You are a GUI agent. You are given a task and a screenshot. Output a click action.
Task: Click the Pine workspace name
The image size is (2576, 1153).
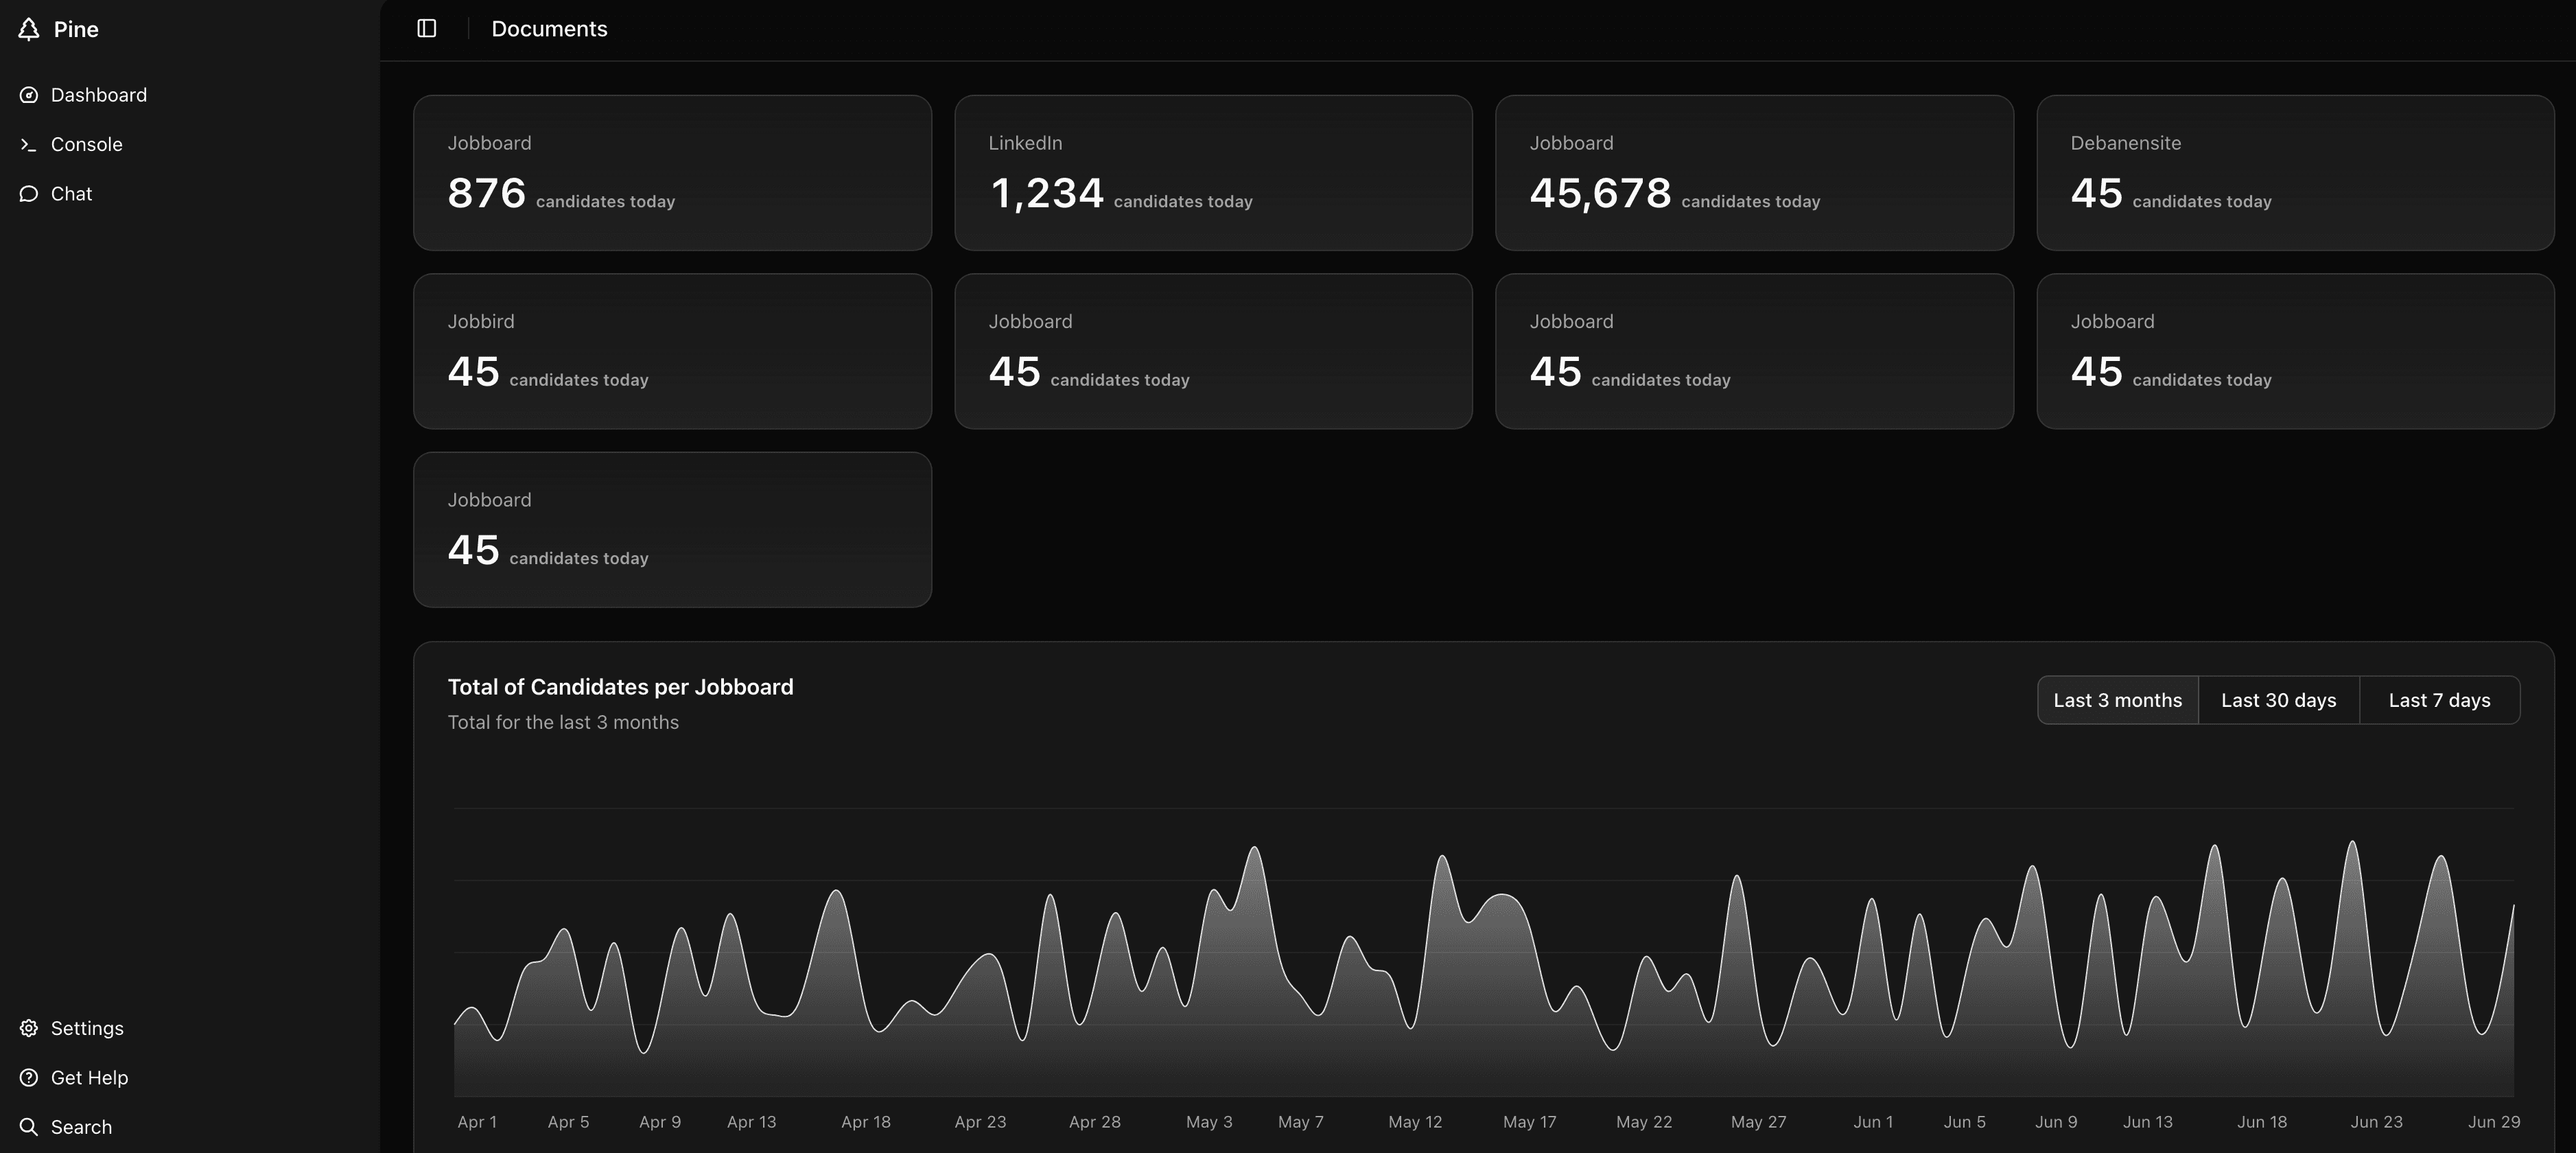point(76,29)
